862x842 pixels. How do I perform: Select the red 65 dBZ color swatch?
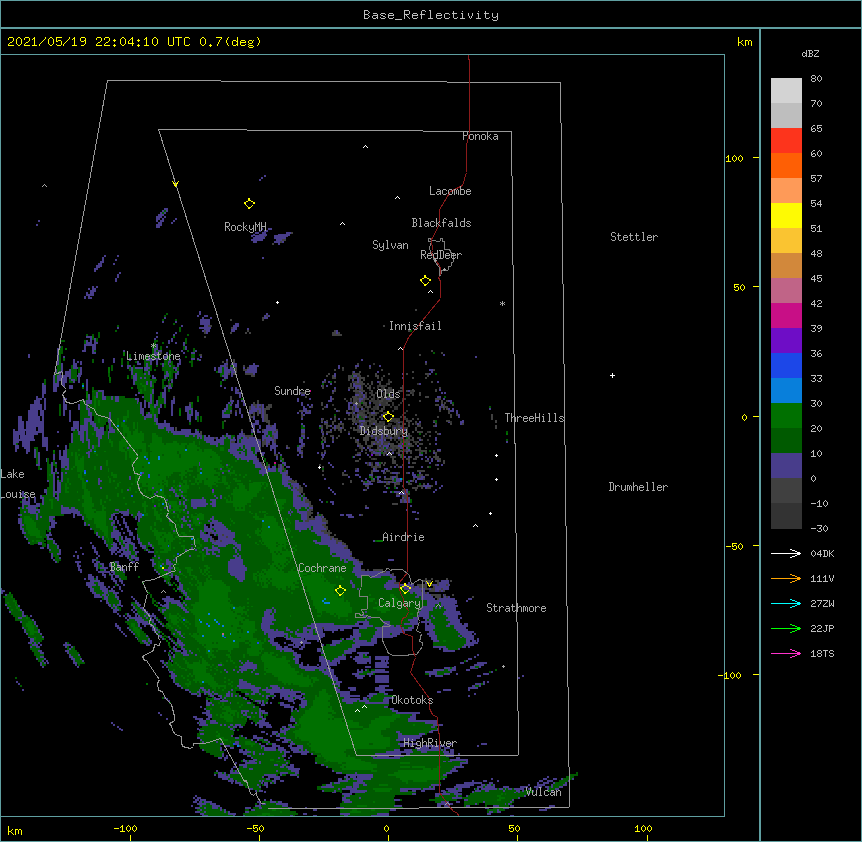[786, 140]
